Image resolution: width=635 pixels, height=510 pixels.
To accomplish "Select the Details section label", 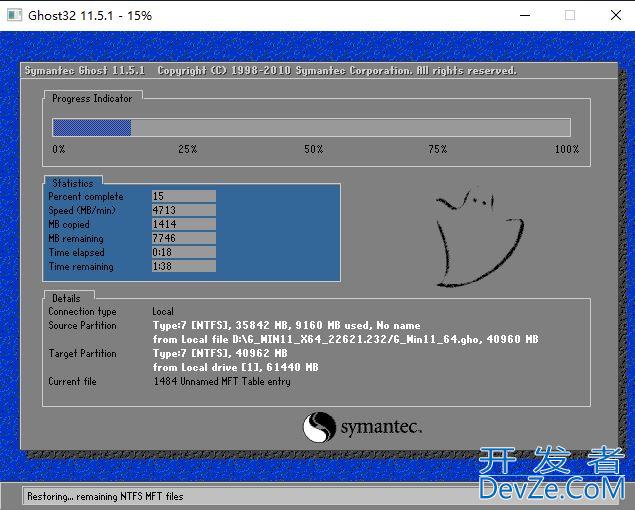I will point(66,298).
